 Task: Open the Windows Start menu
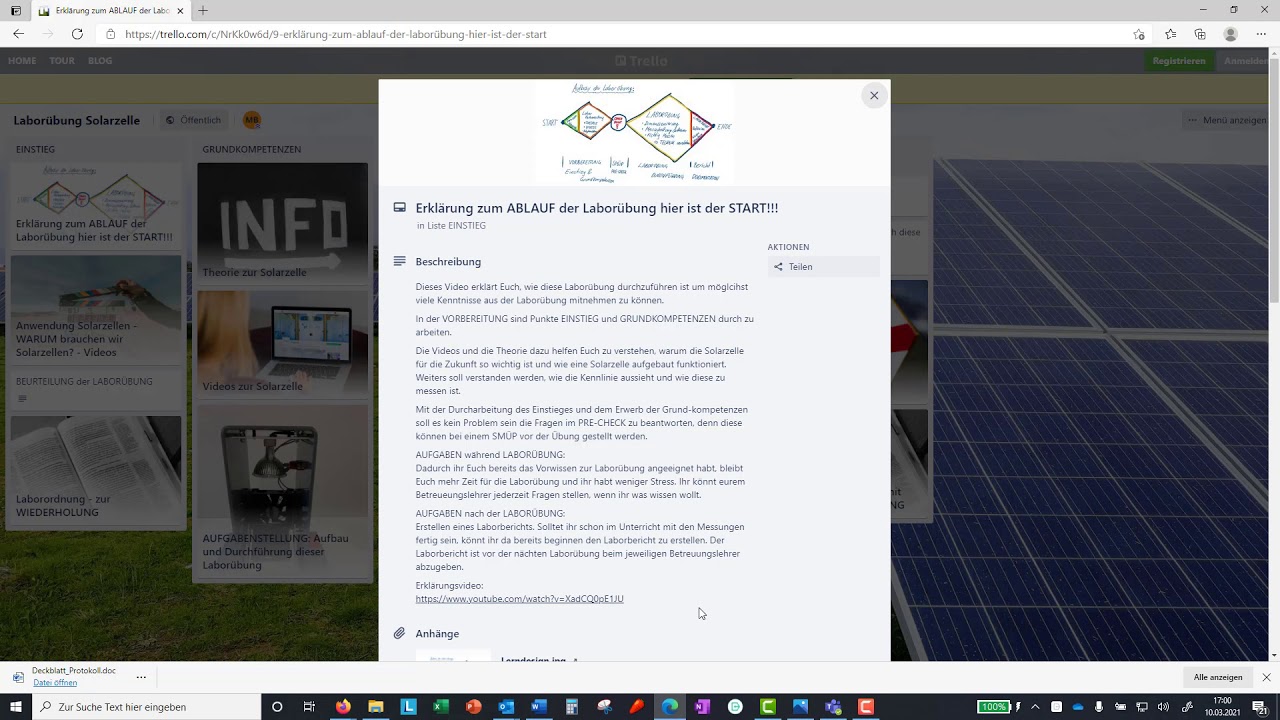coord(16,707)
